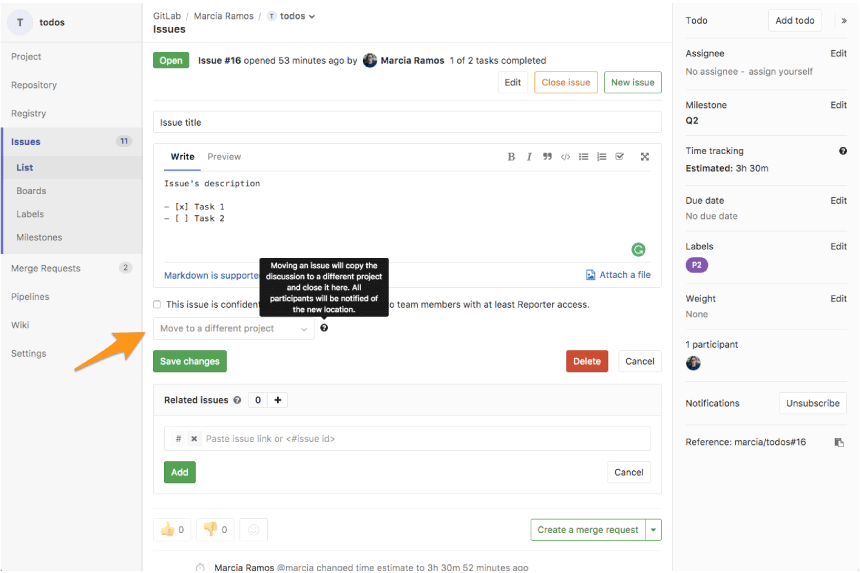This screenshot has height=573, width=860.
Task: Click the Create a merge request button
Action: click(588, 530)
